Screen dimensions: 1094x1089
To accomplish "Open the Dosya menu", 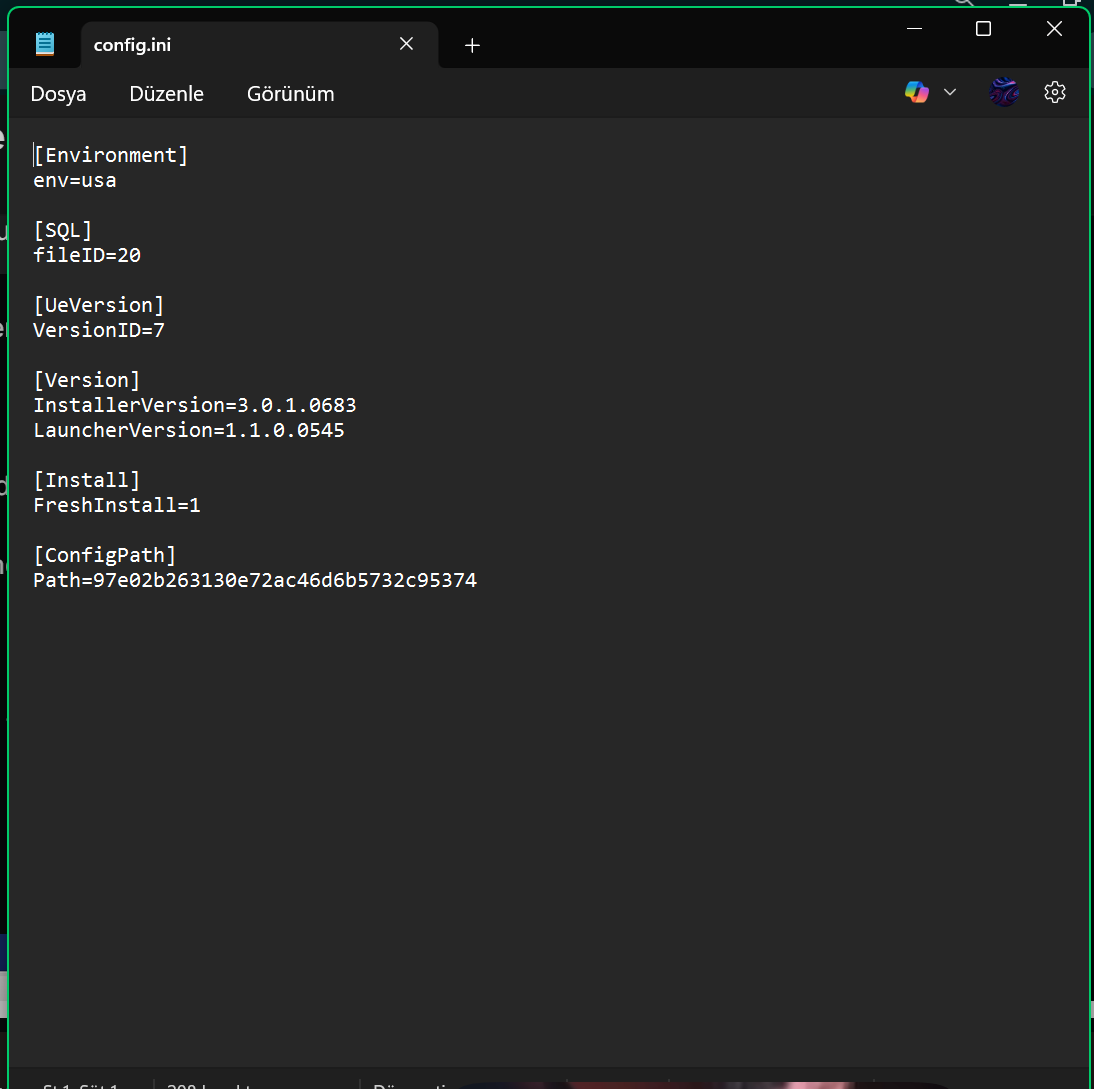I will (x=58, y=94).
